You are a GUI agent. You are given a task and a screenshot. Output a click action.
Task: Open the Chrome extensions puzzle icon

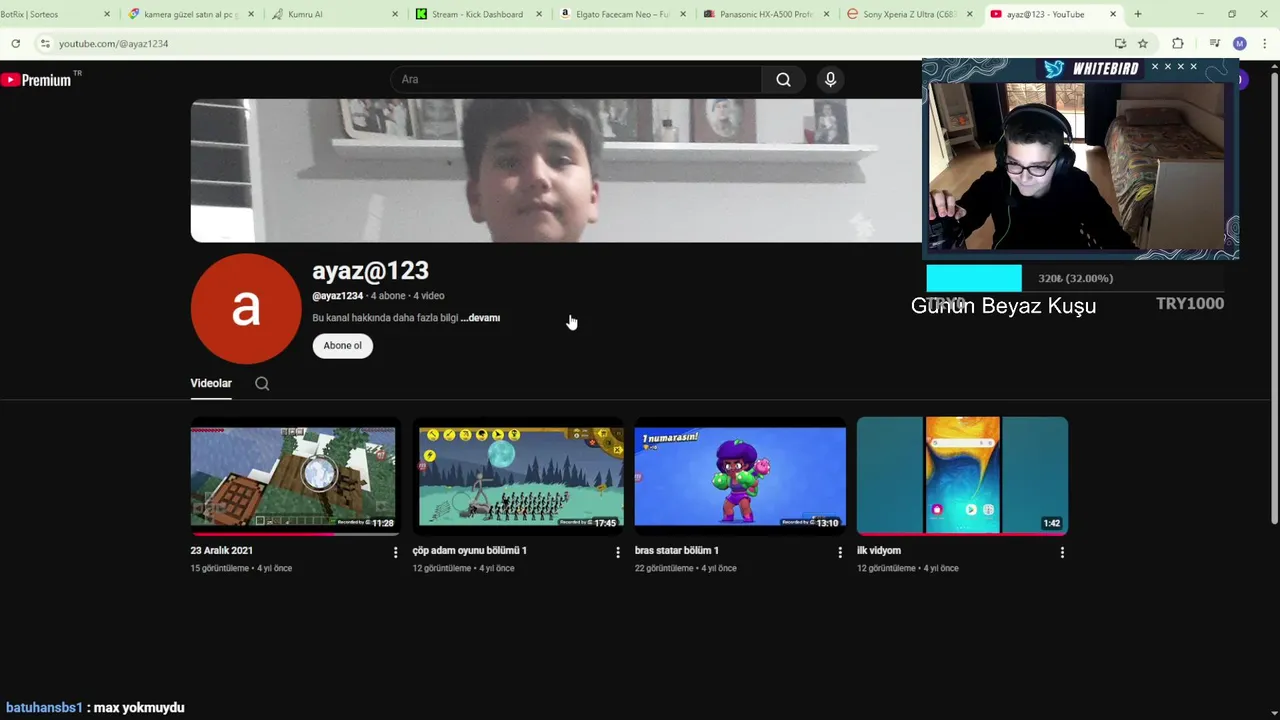click(x=1177, y=44)
